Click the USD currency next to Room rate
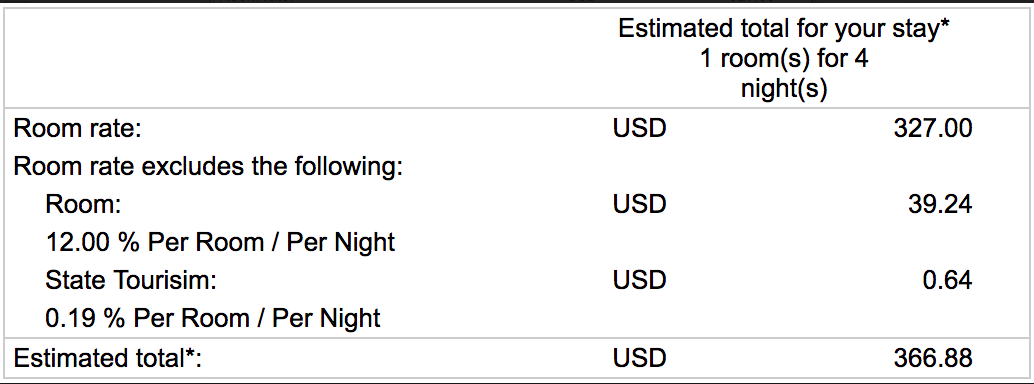1034x384 pixels. [640, 128]
